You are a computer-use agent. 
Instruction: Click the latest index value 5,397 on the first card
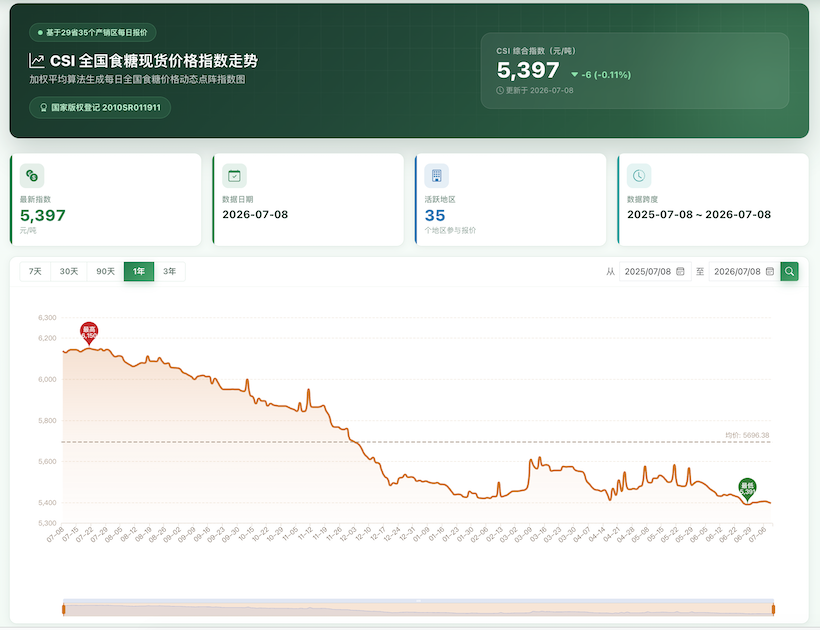43,215
